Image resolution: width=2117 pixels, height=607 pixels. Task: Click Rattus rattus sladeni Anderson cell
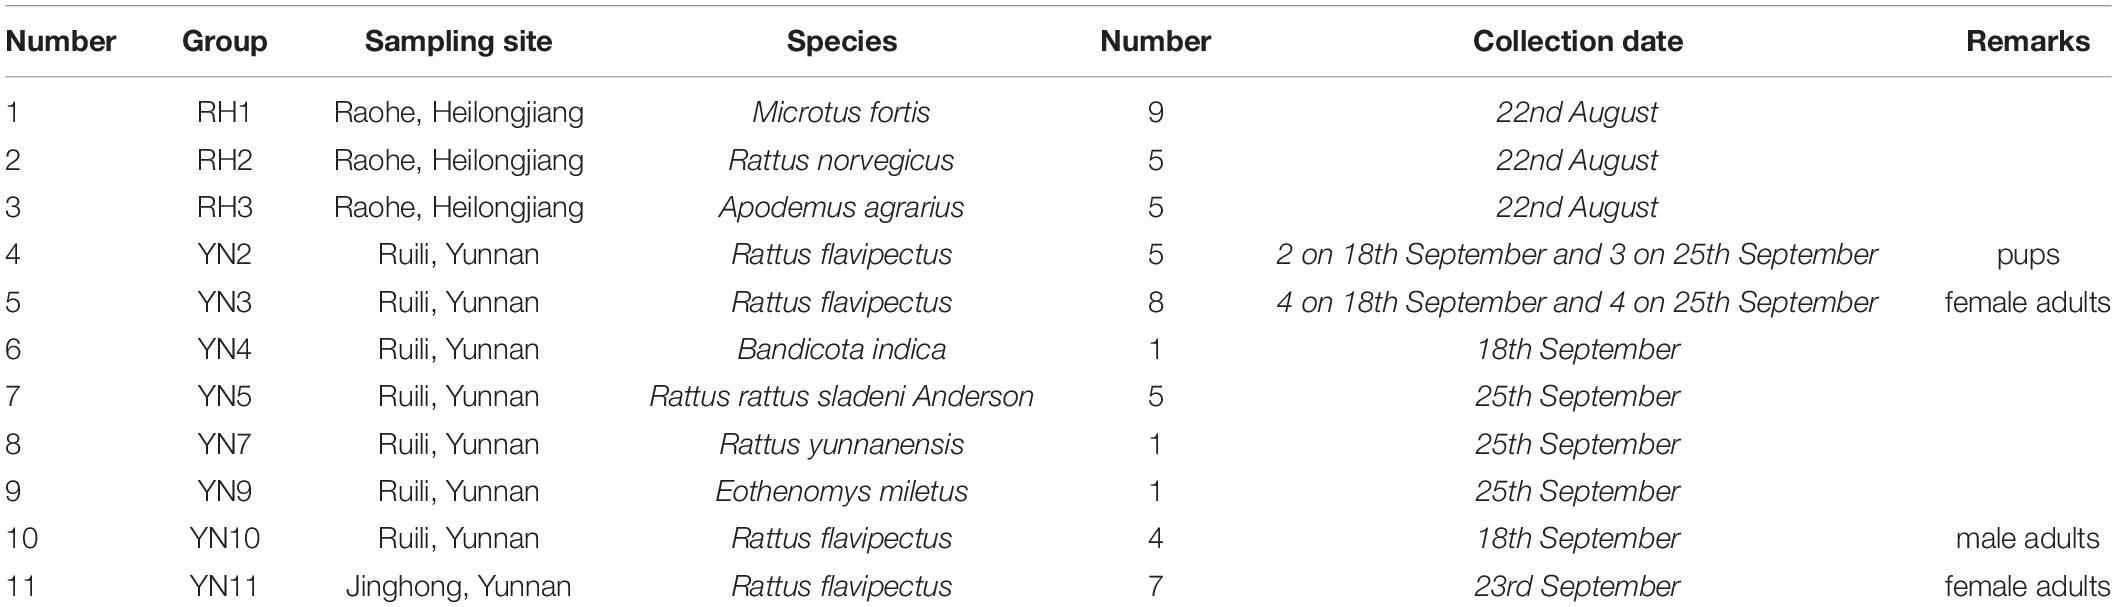coord(841,396)
